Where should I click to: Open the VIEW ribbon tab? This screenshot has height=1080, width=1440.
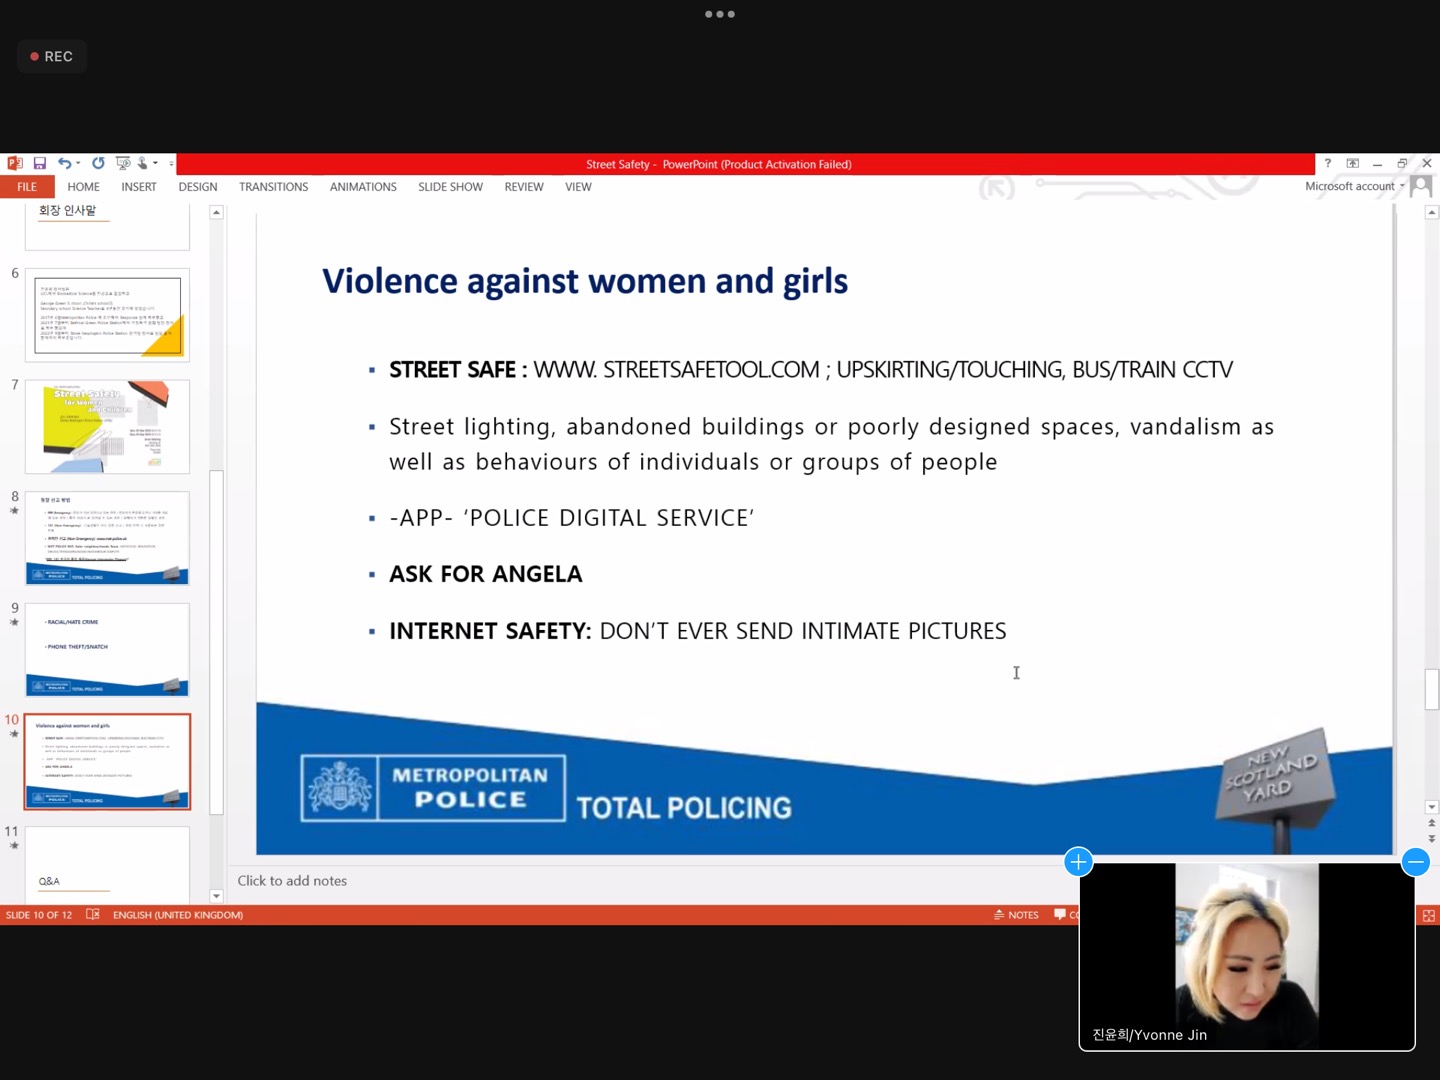578,187
